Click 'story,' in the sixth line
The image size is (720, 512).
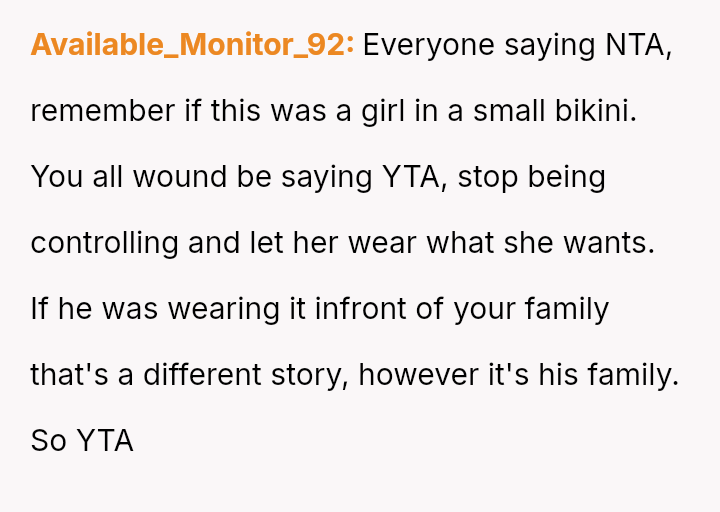pyautogui.click(x=310, y=376)
